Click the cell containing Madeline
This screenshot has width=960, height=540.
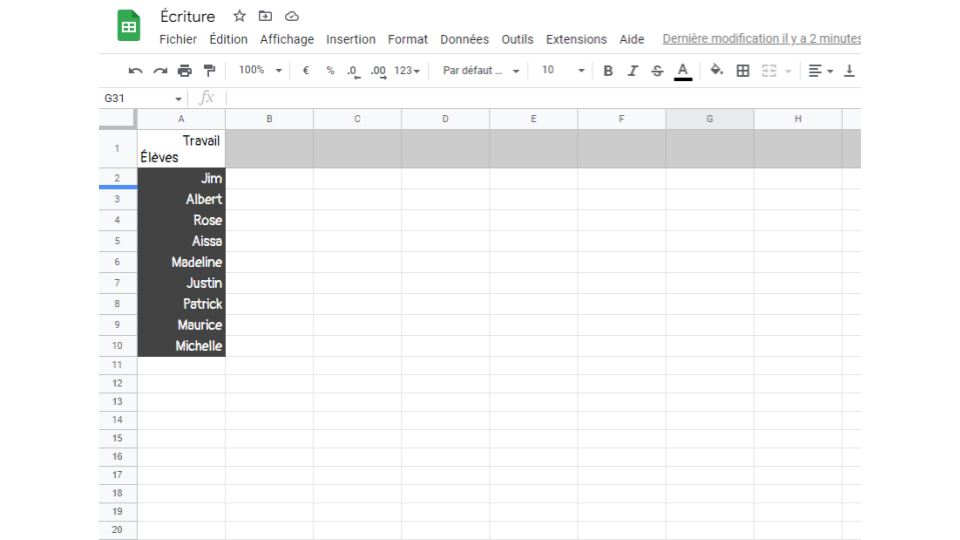[x=181, y=262]
